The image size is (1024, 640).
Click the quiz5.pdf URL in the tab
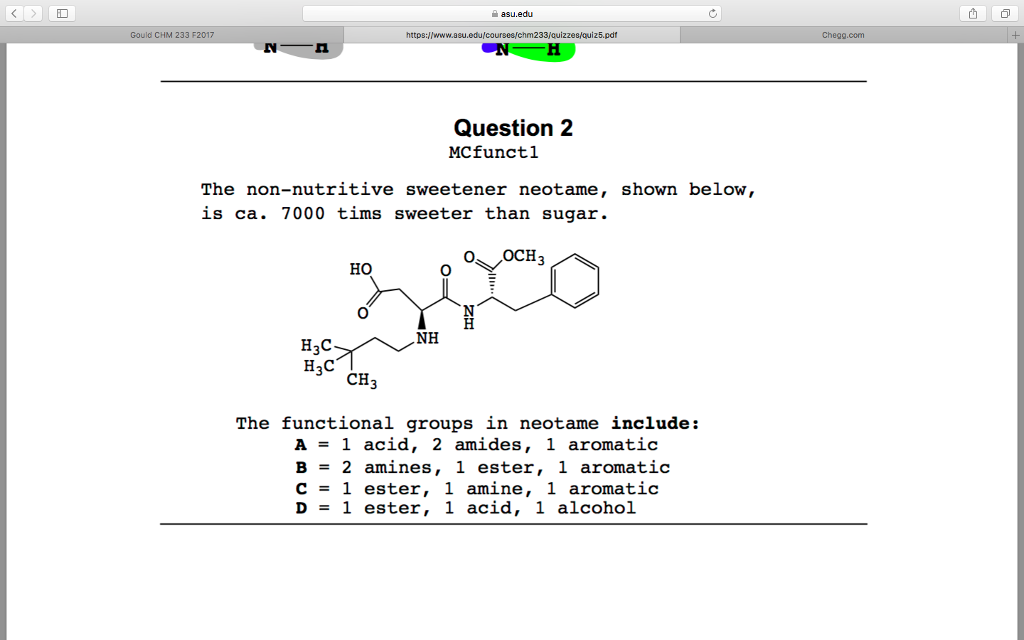(512, 33)
